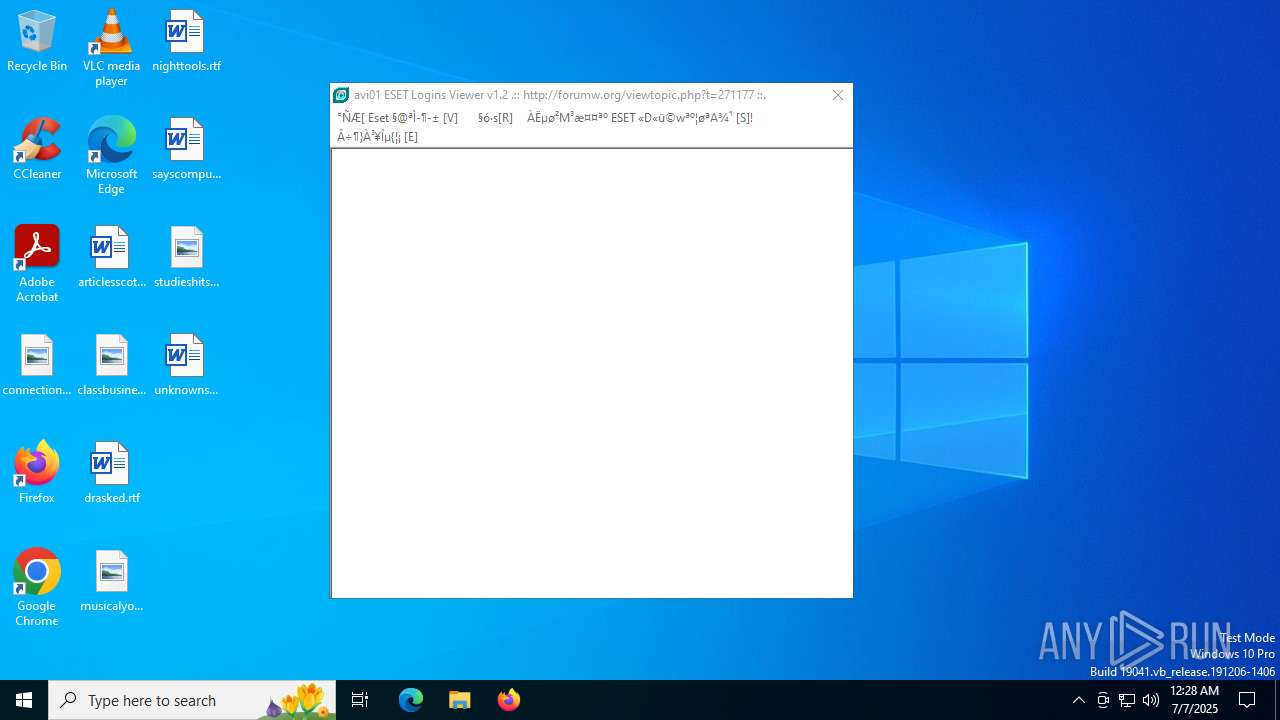Open File Explorer from taskbar
Image resolution: width=1280 pixels, height=720 pixels.
point(460,700)
